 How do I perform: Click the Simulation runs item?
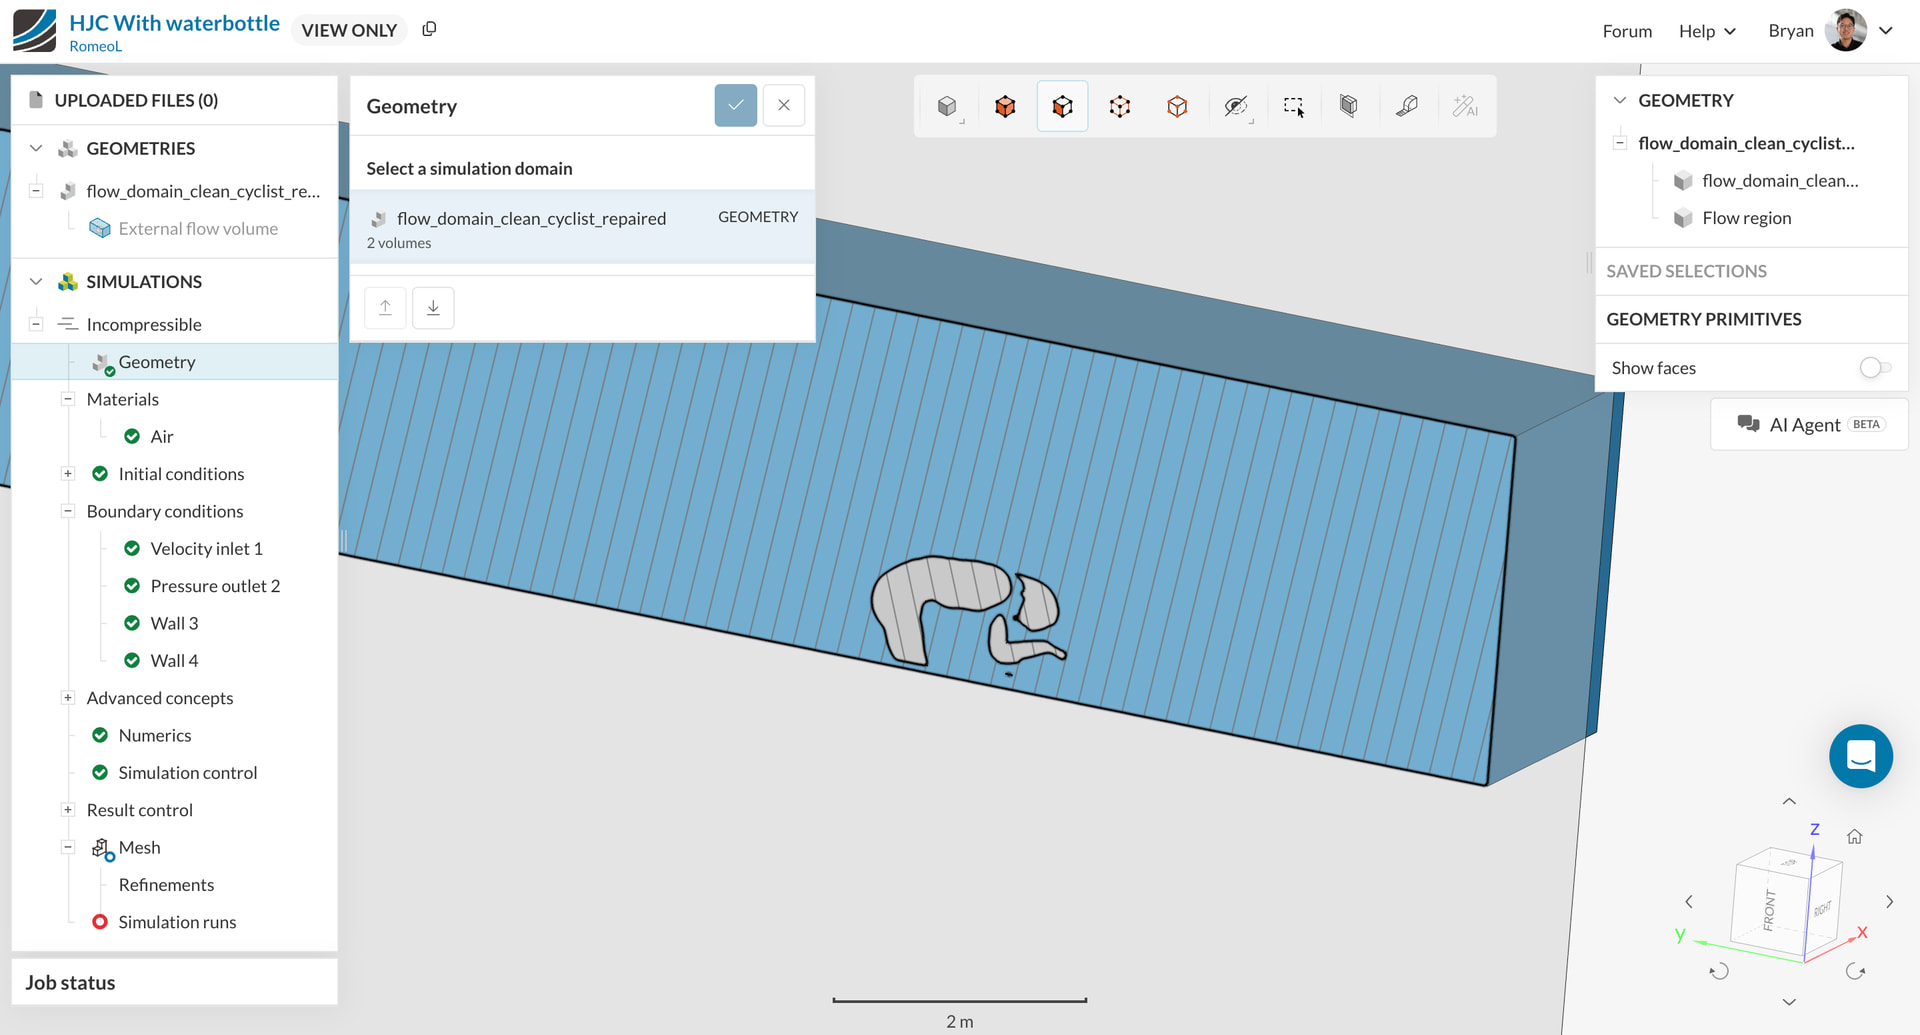click(x=177, y=922)
